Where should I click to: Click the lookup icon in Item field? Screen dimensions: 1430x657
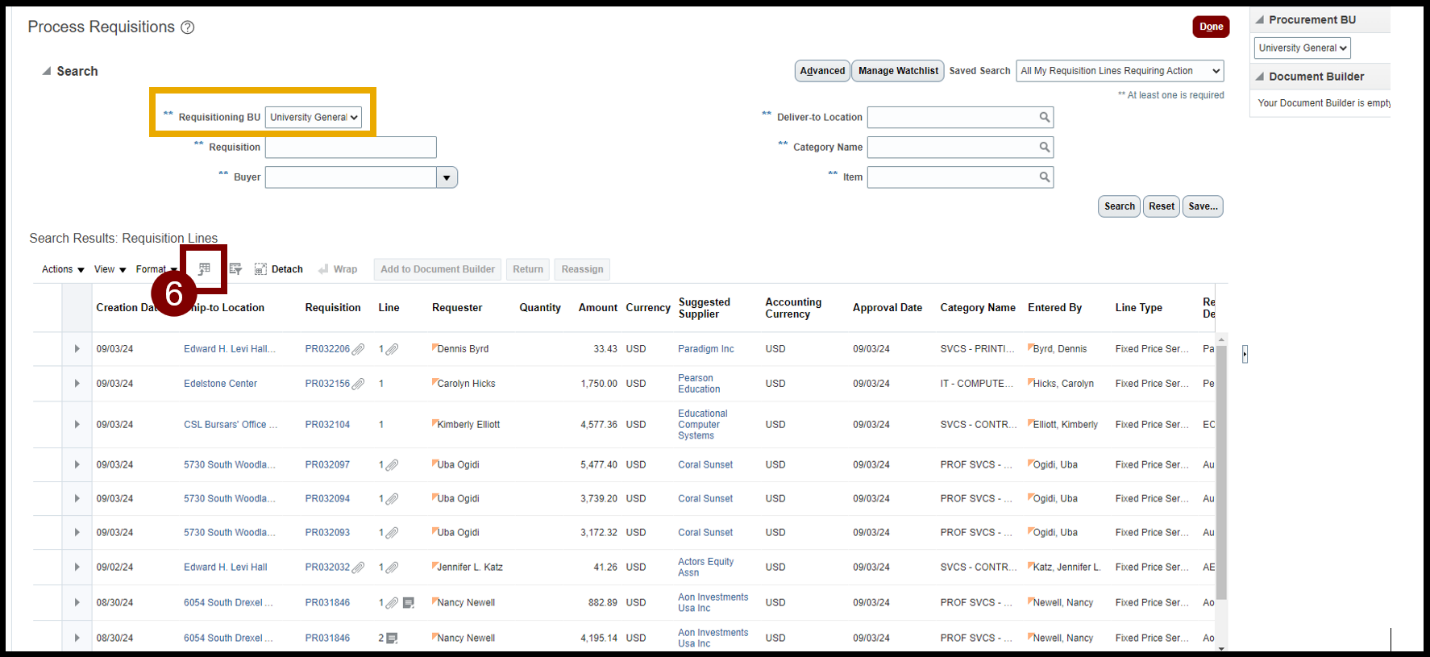1044,178
